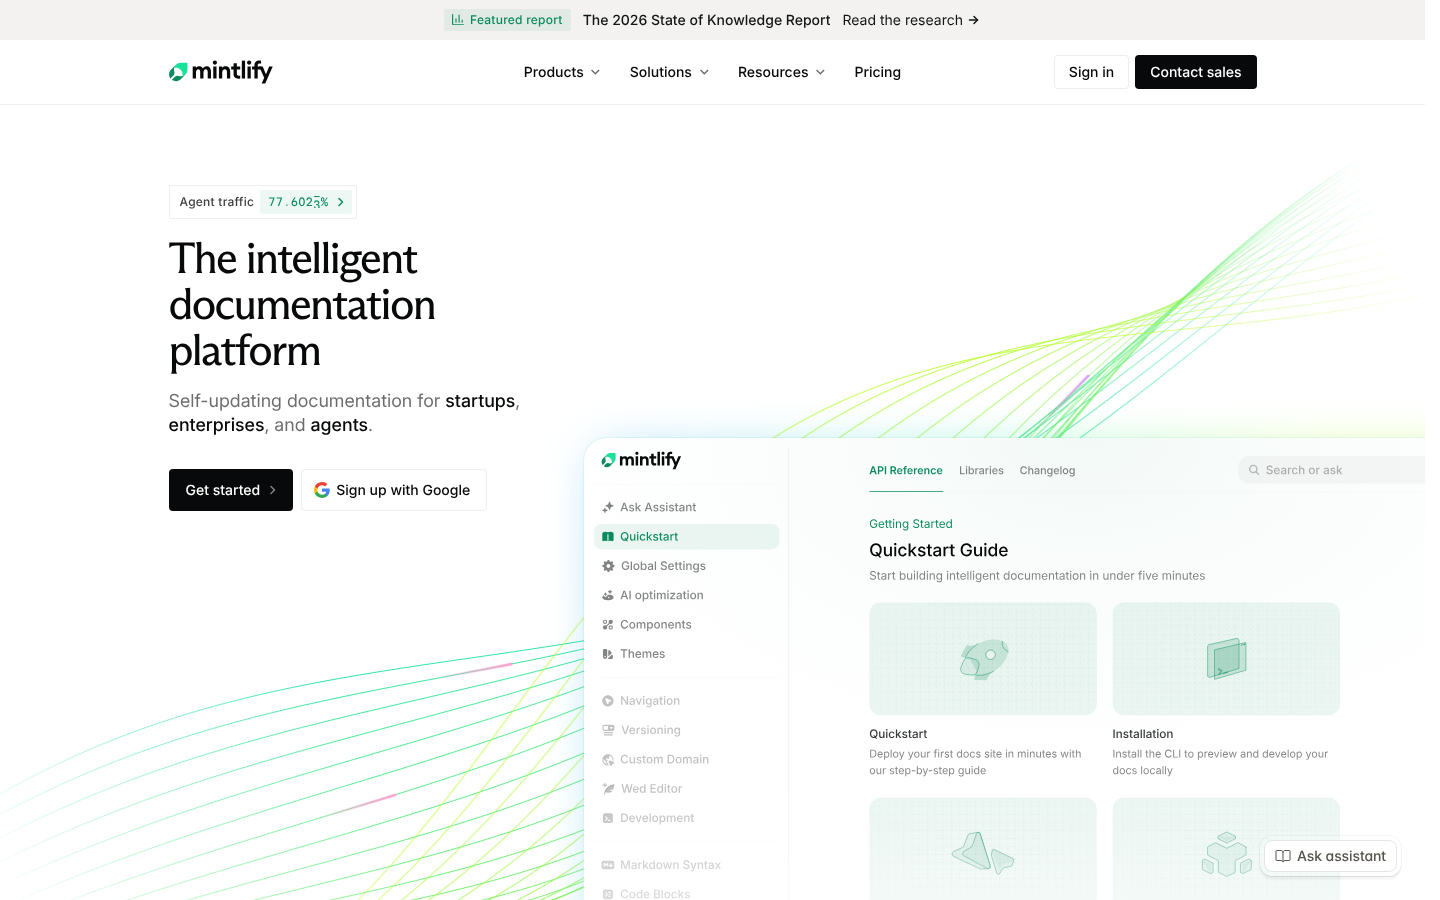Screen dimensions: 1440x900
Task: Click Sign up with Google button
Action: coord(394,490)
